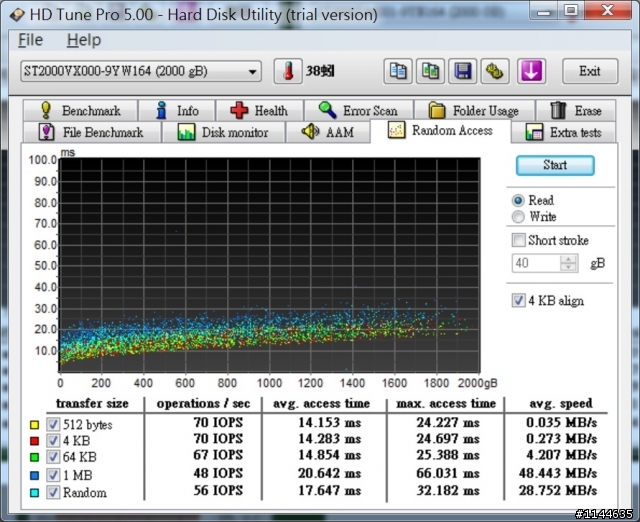Click the random access scatter graph
This screenshot has width=640, height=522.
tap(269, 265)
